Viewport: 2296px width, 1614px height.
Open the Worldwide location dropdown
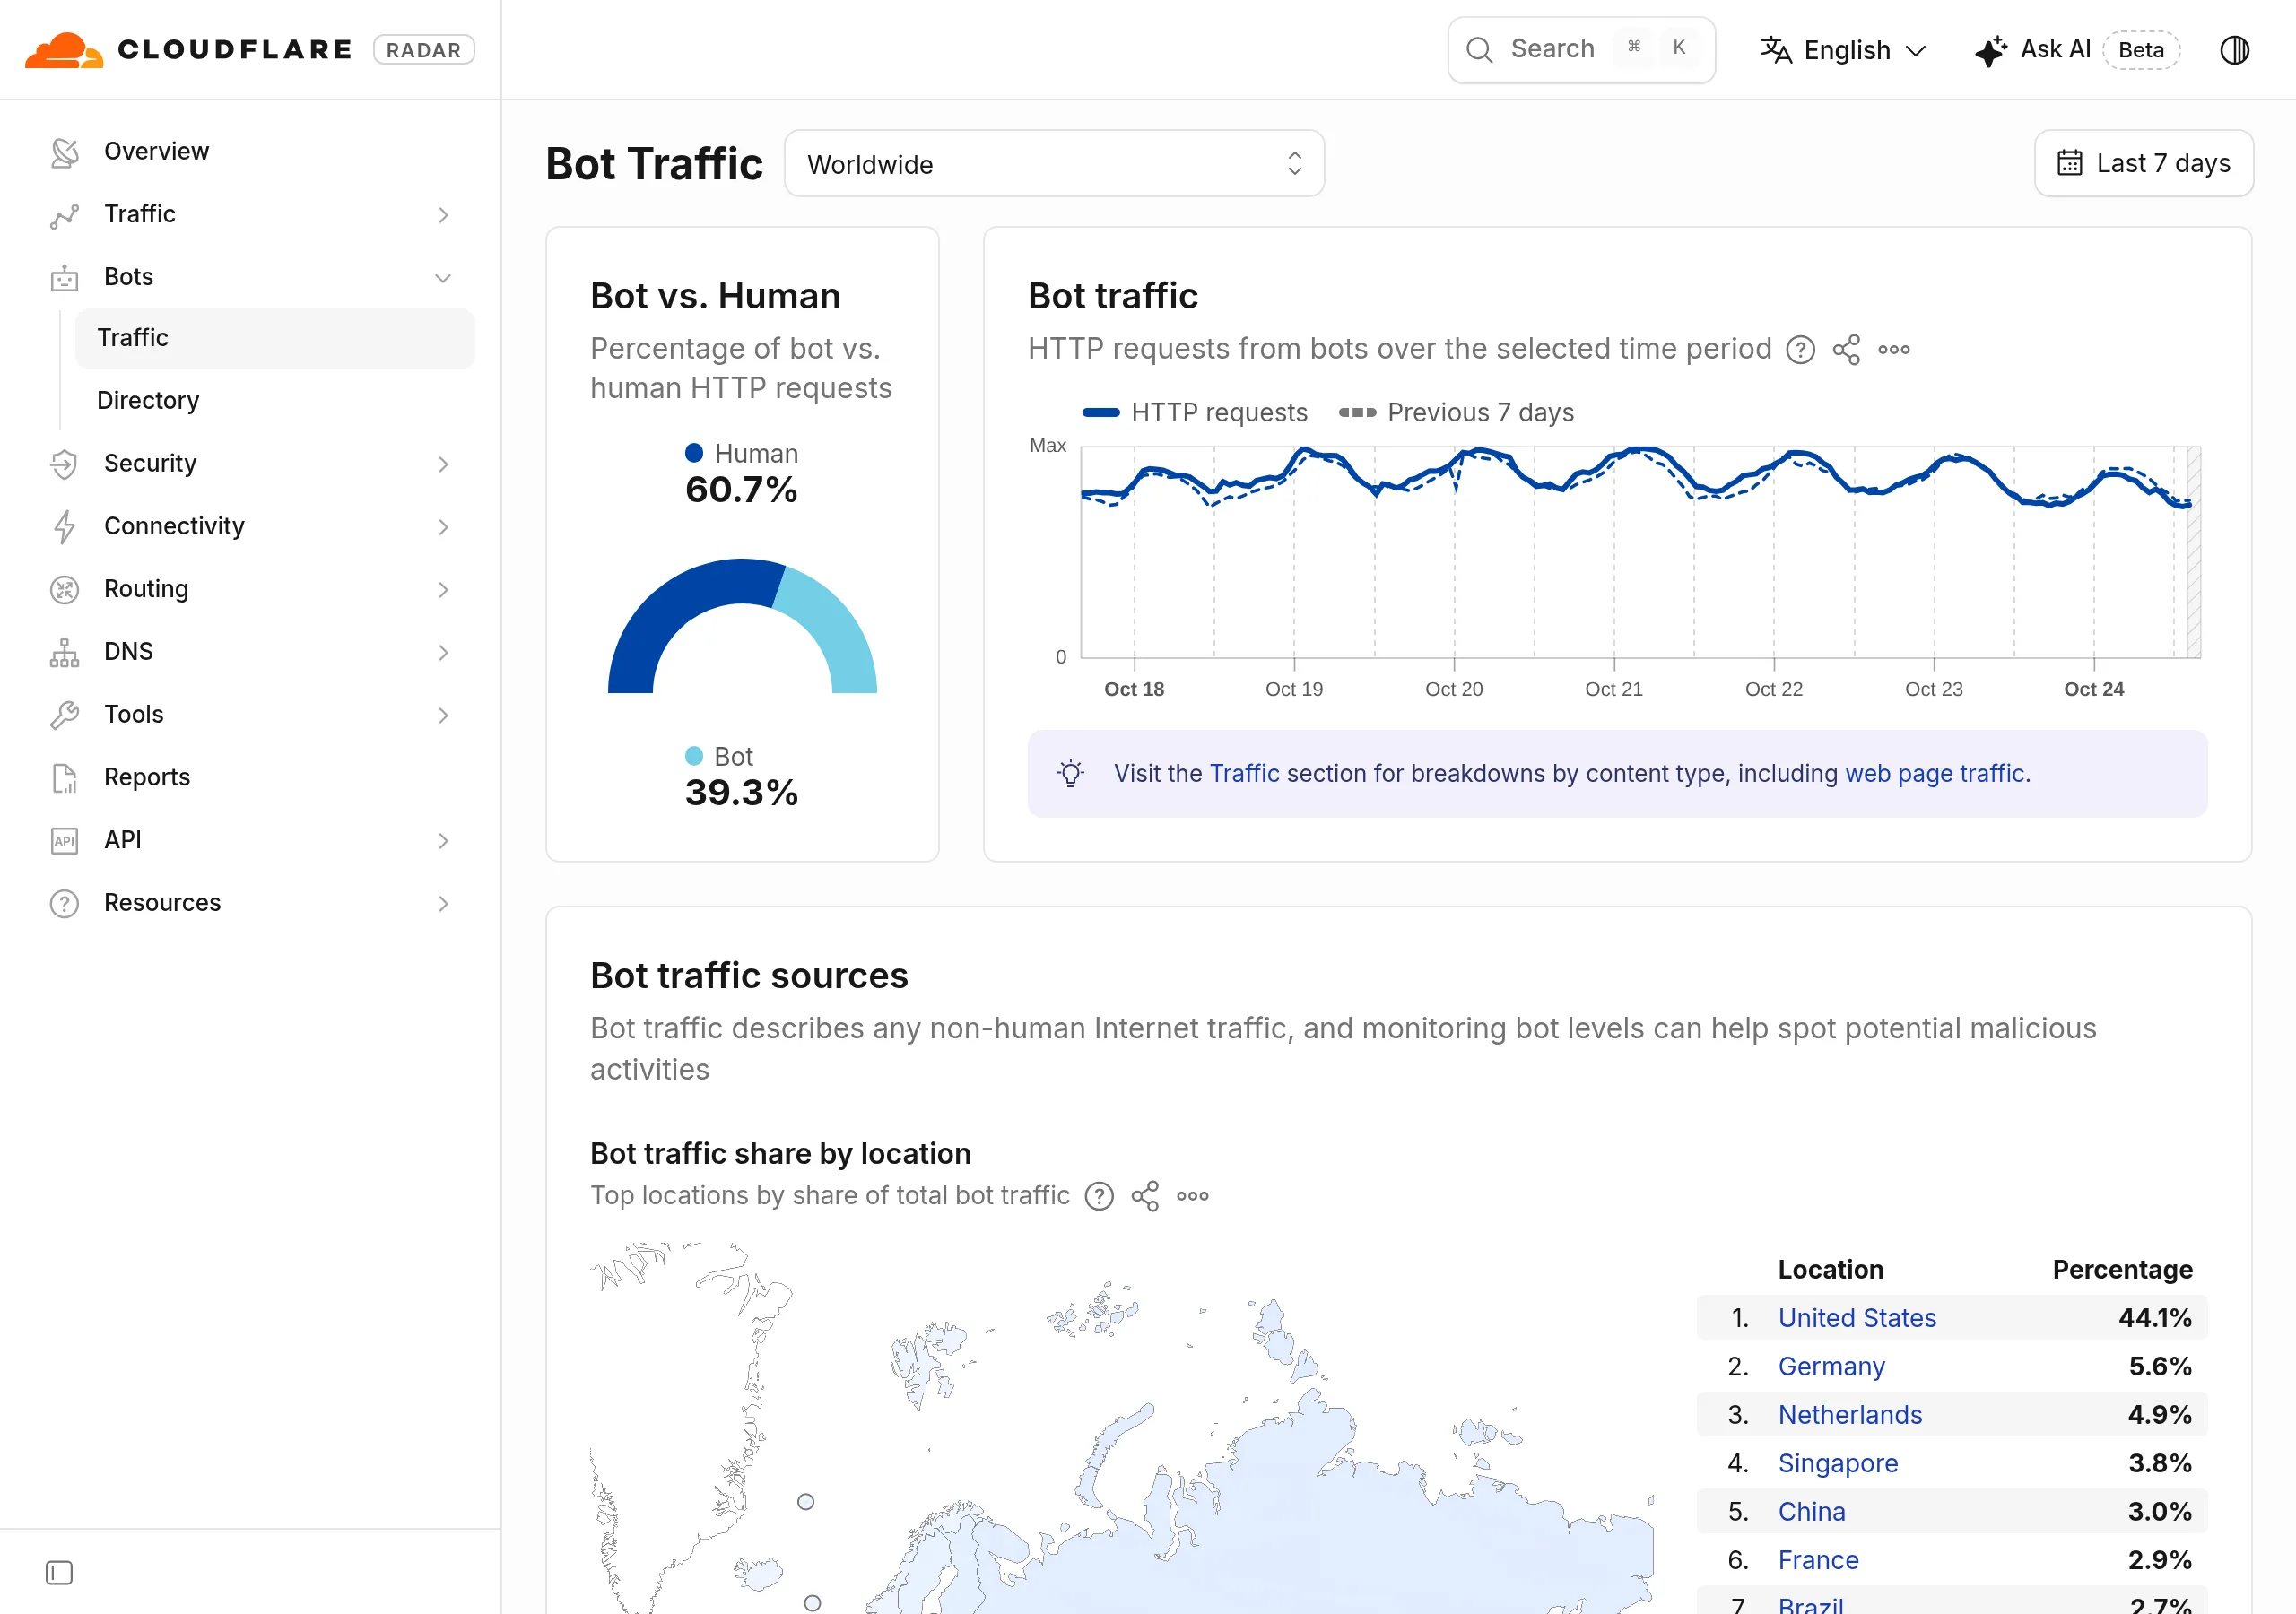pyautogui.click(x=1054, y=164)
